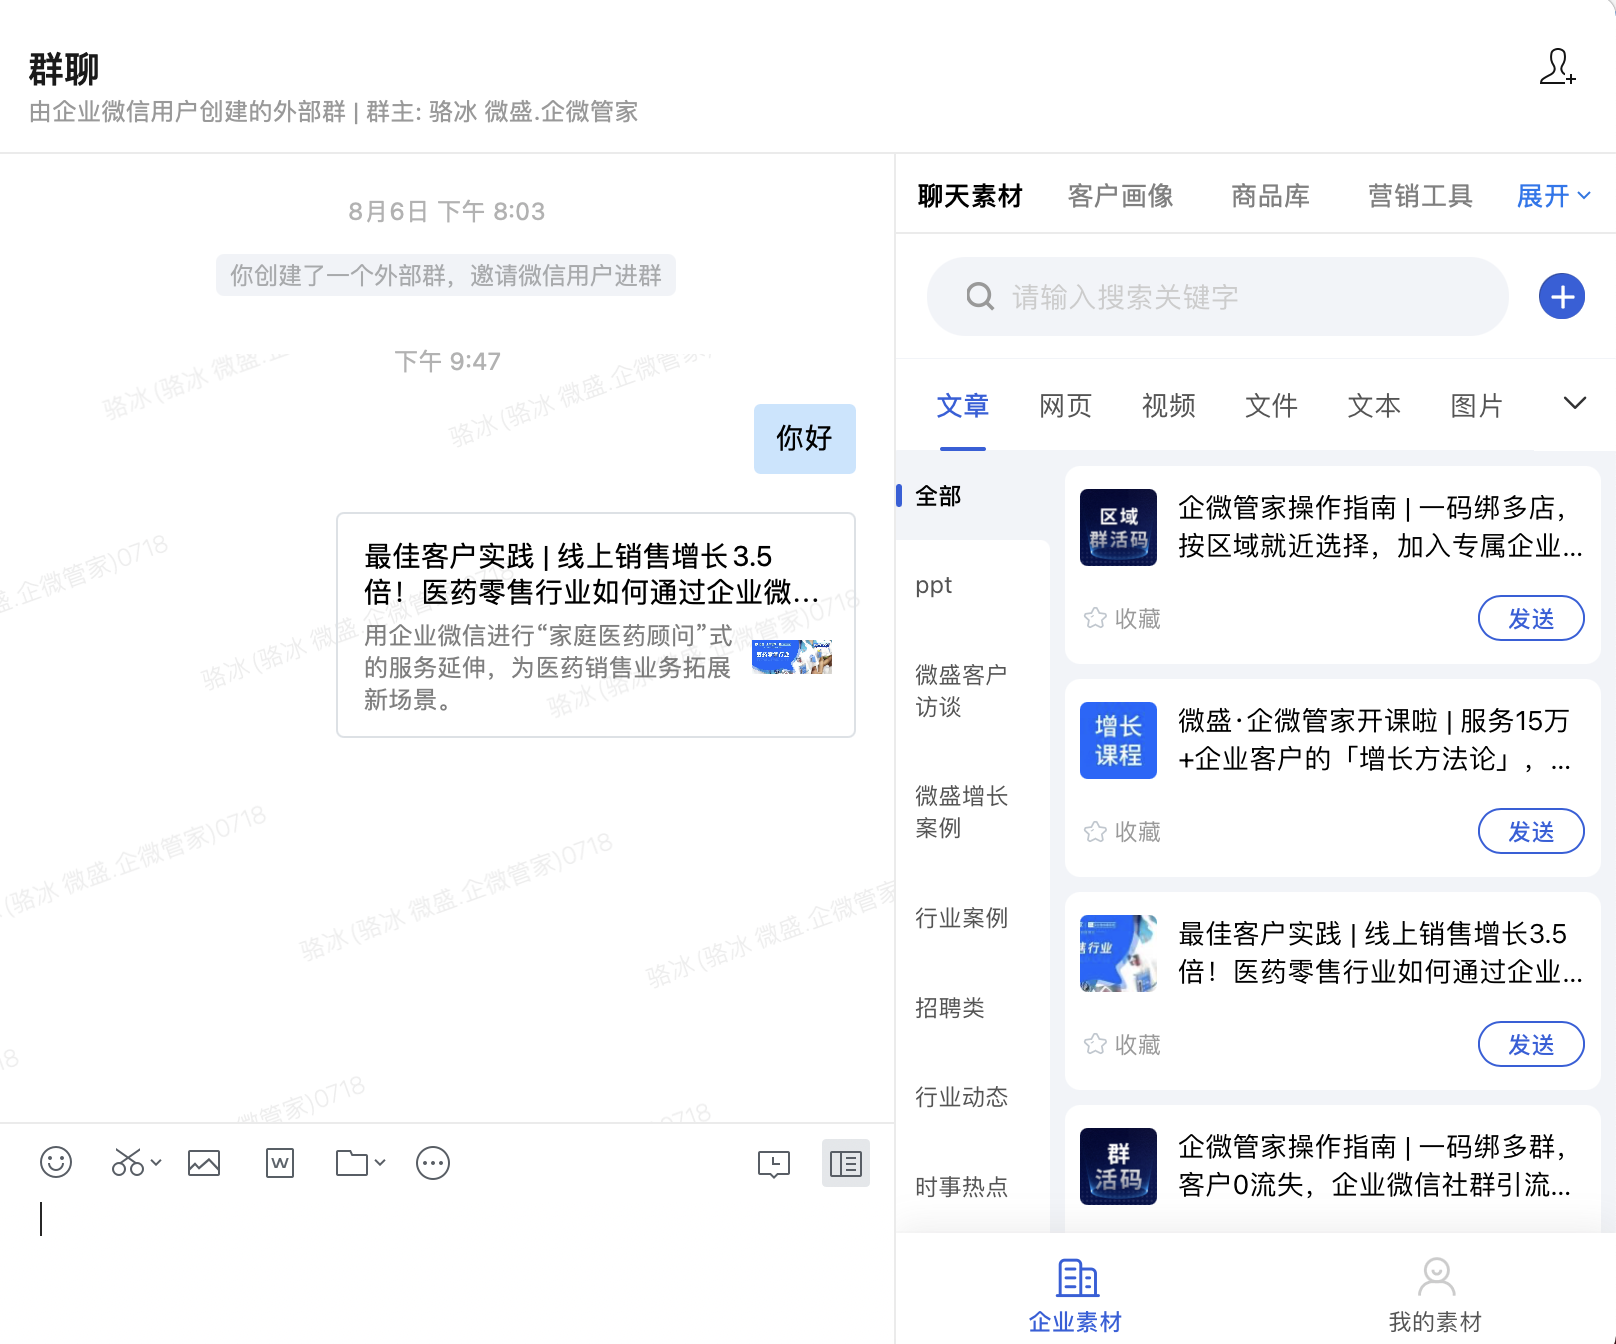This screenshot has height=1344, width=1616.
Task: Click the search magnifier icon
Action: 980,296
